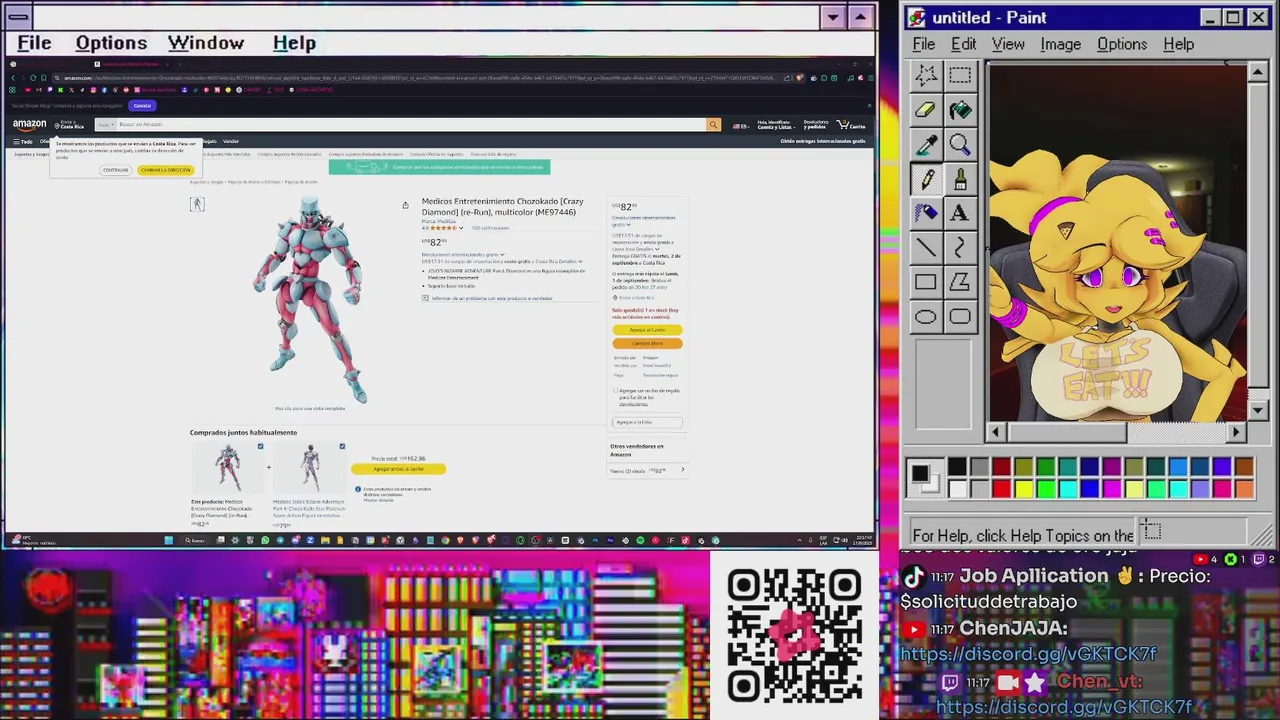
Task: Pick the Fill With Color bucket tool
Action: 960,110
